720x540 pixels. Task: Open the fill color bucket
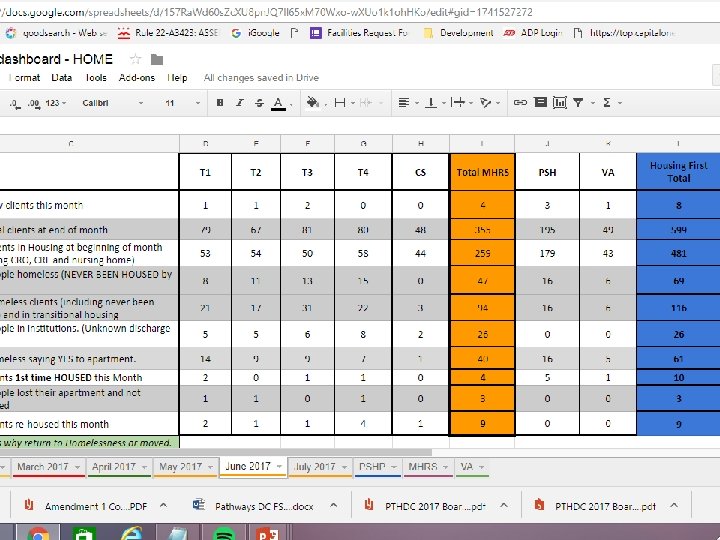tap(313, 102)
